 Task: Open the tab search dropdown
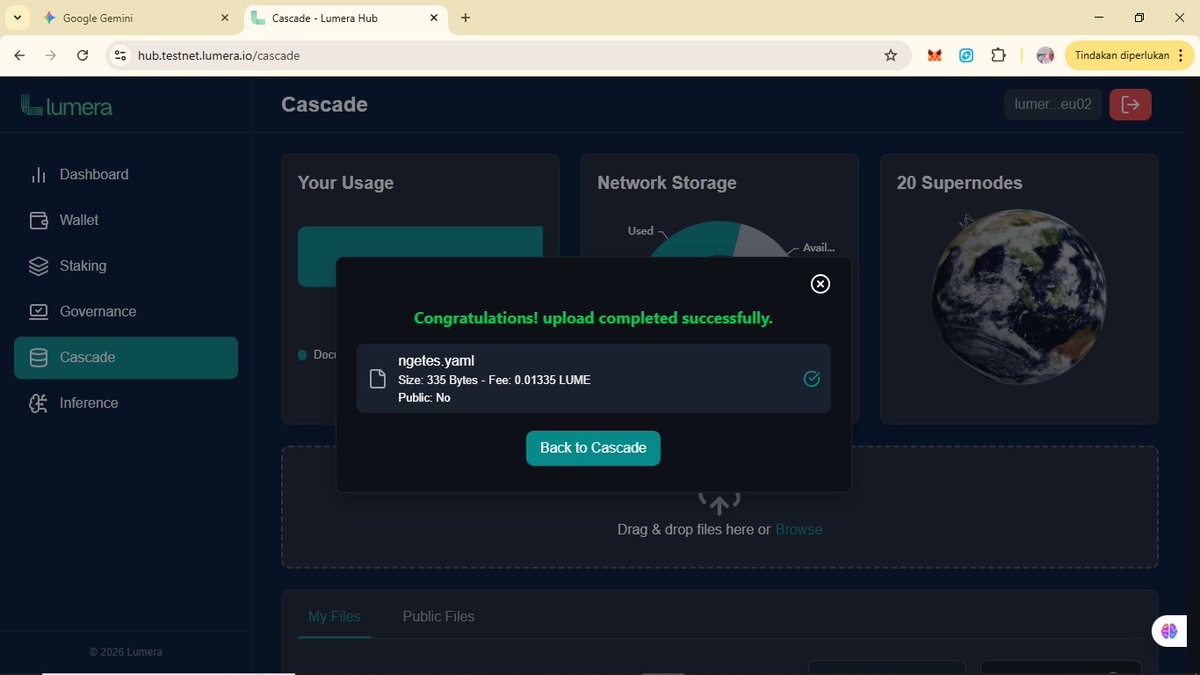coord(17,18)
